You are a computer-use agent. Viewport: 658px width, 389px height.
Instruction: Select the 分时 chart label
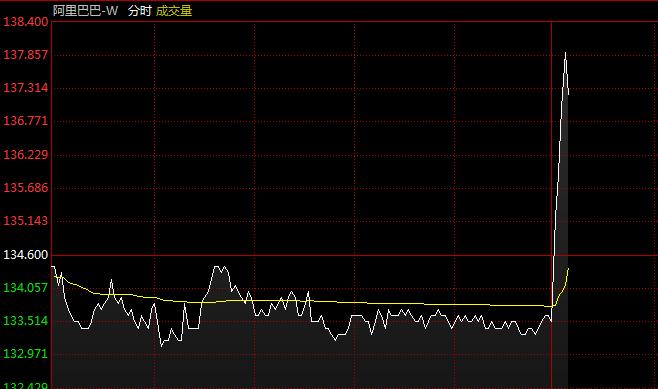(x=140, y=10)
